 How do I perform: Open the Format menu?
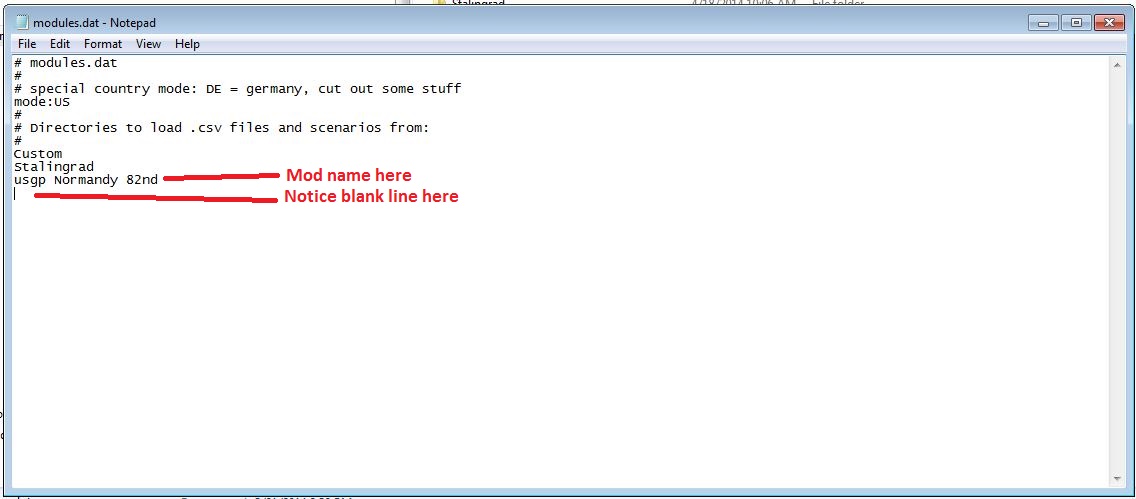coord(103,44)
